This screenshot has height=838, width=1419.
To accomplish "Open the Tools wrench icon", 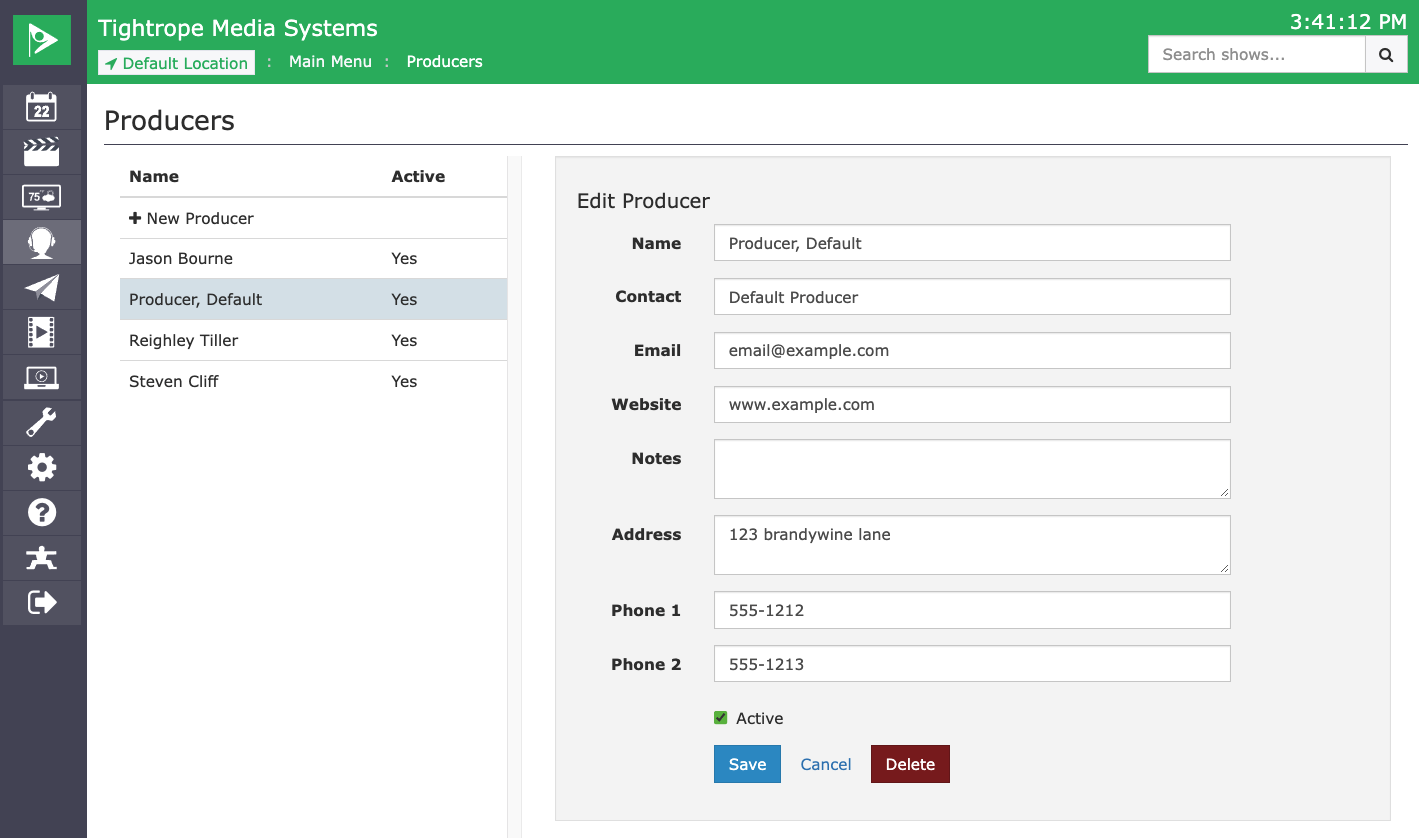I will click(x=41, y=422).
